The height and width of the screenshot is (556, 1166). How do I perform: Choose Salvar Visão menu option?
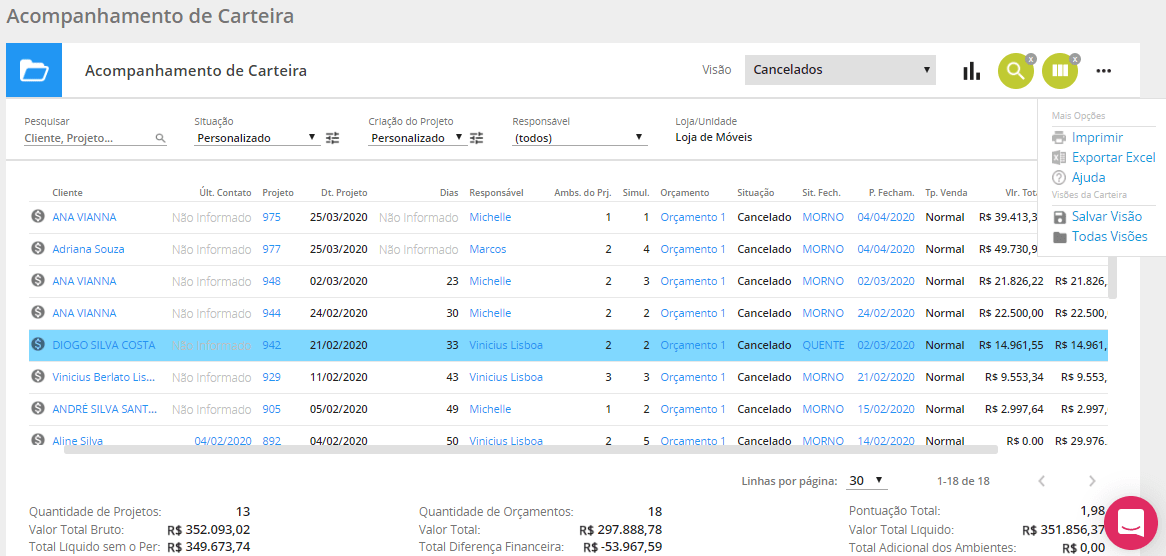click(1106, 217)
